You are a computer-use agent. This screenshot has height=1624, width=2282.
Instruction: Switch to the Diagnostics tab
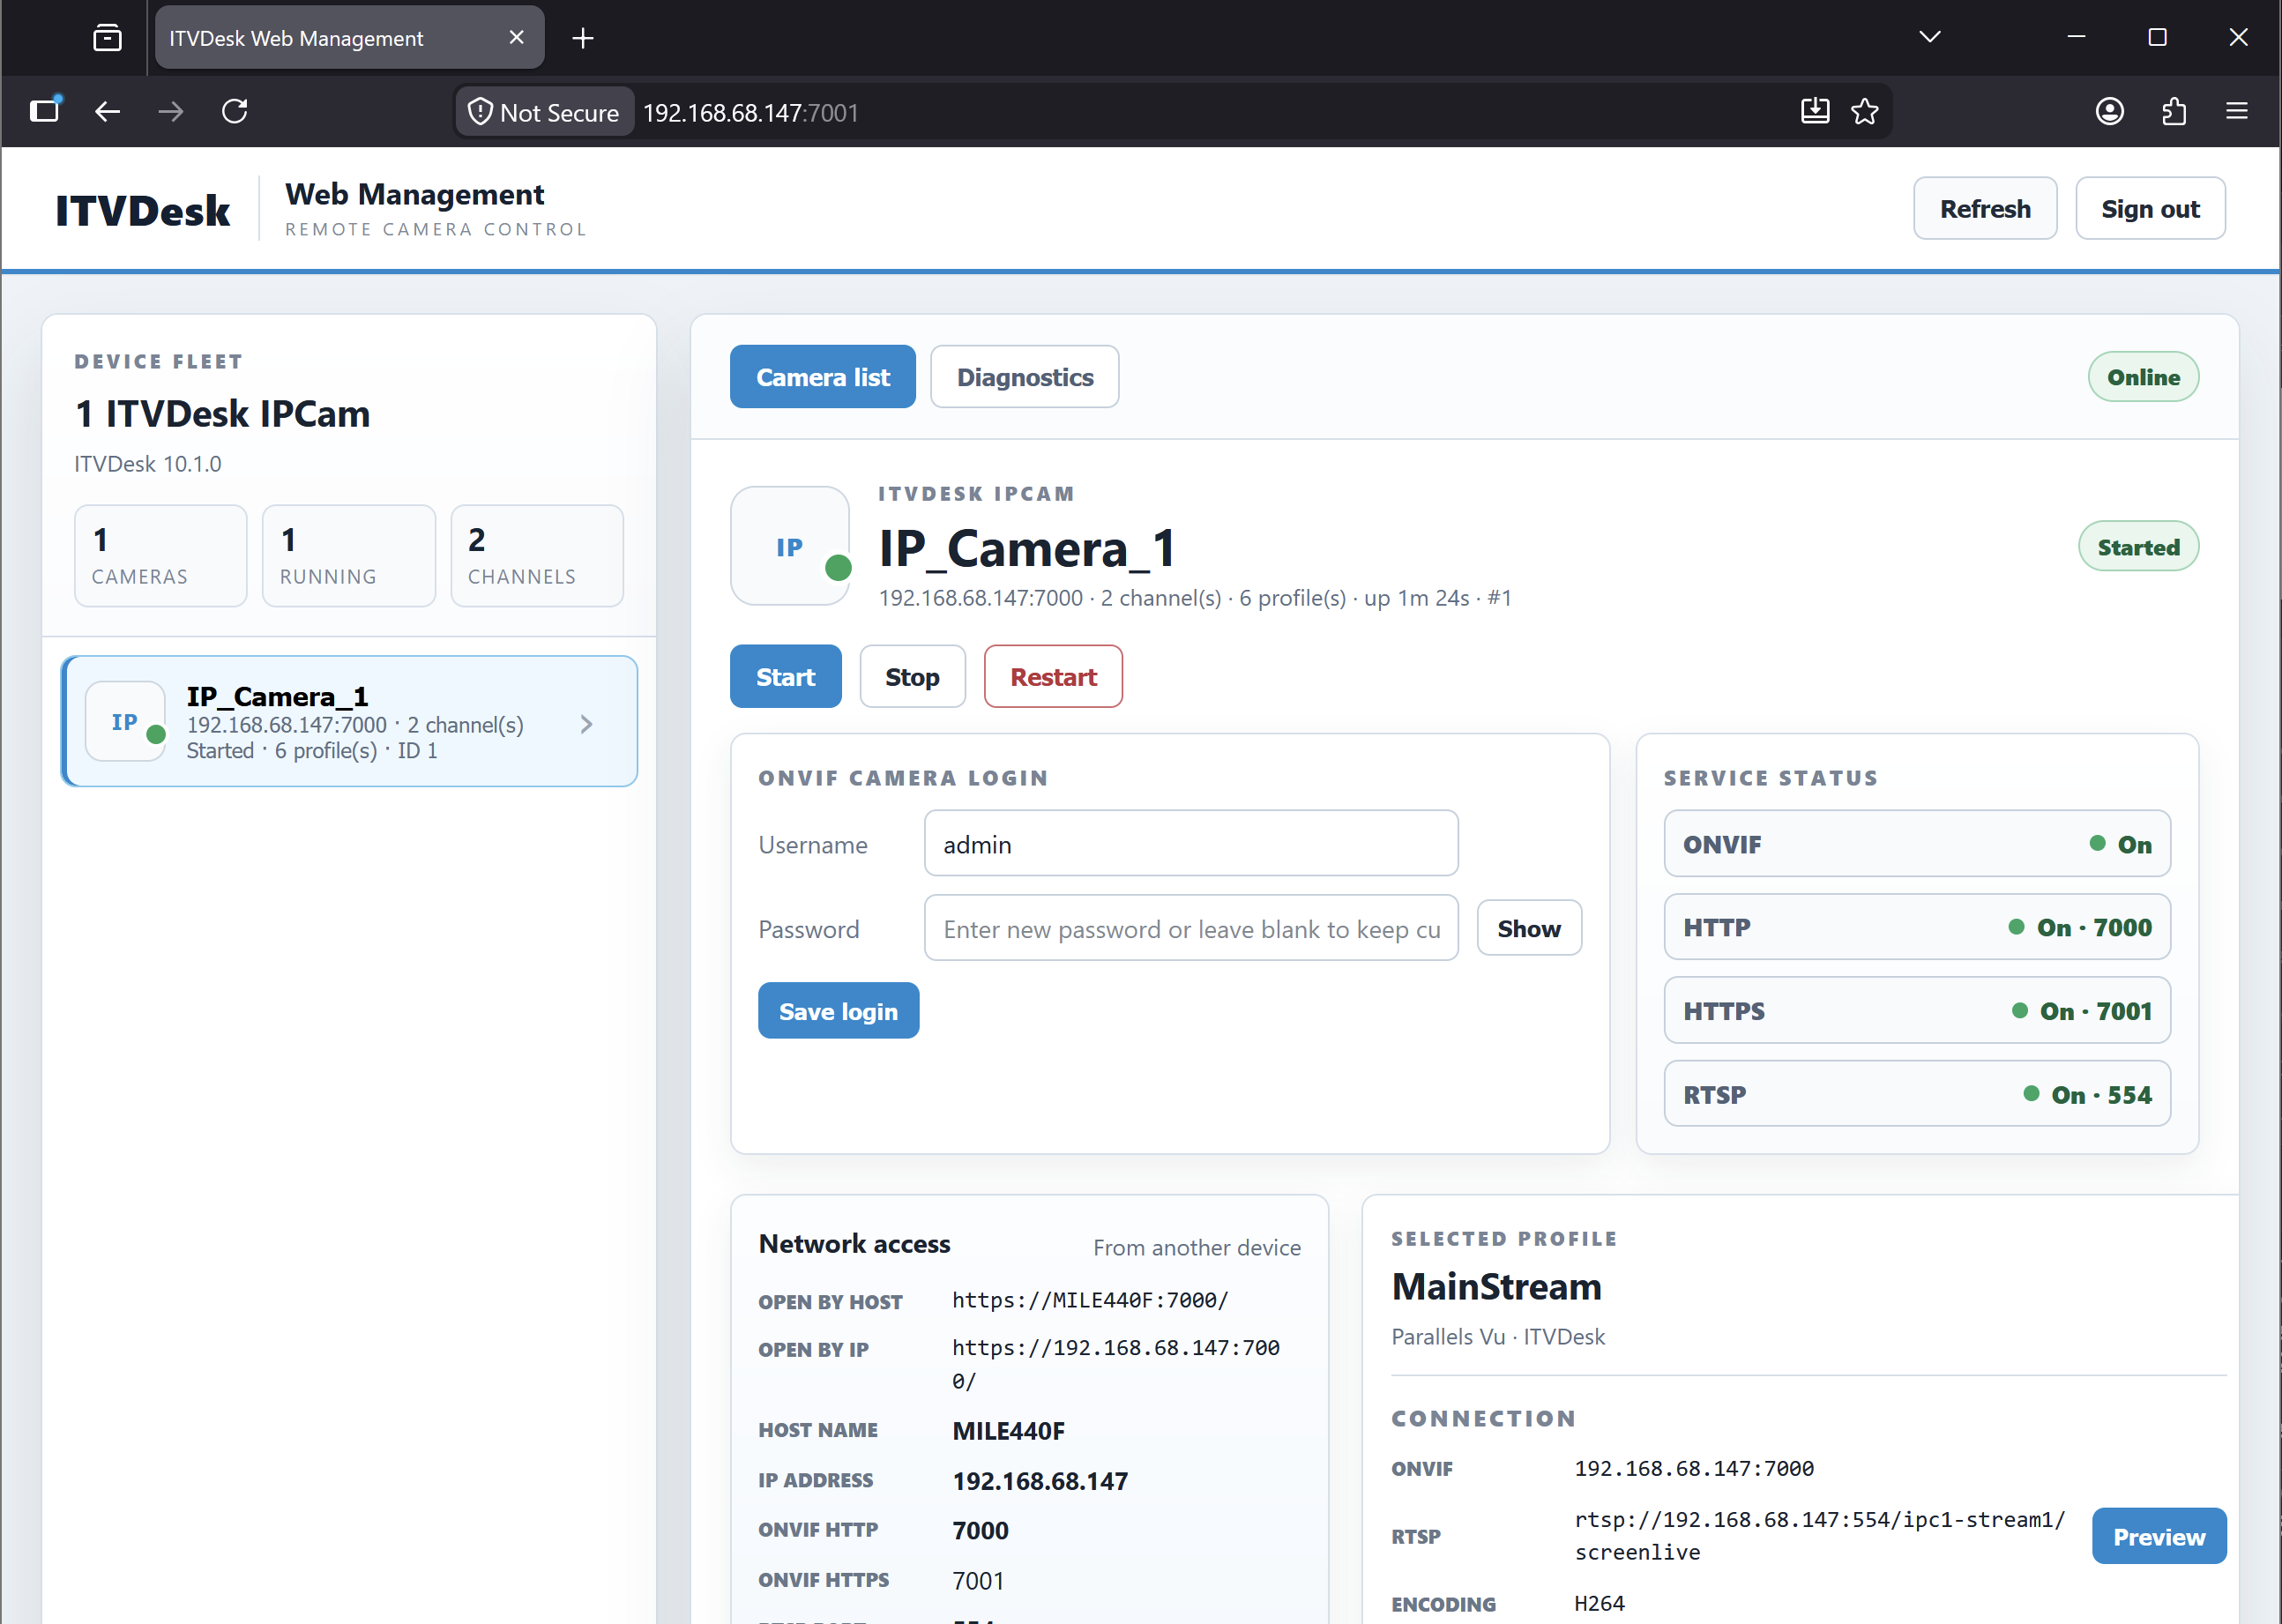(1024, 377)
